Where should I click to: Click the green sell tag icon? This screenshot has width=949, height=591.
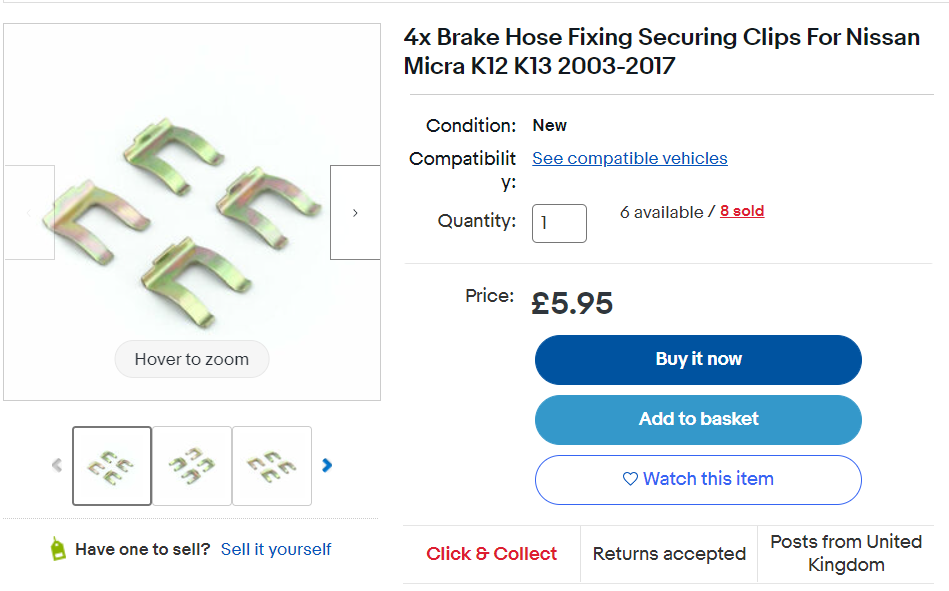point(58,549)
